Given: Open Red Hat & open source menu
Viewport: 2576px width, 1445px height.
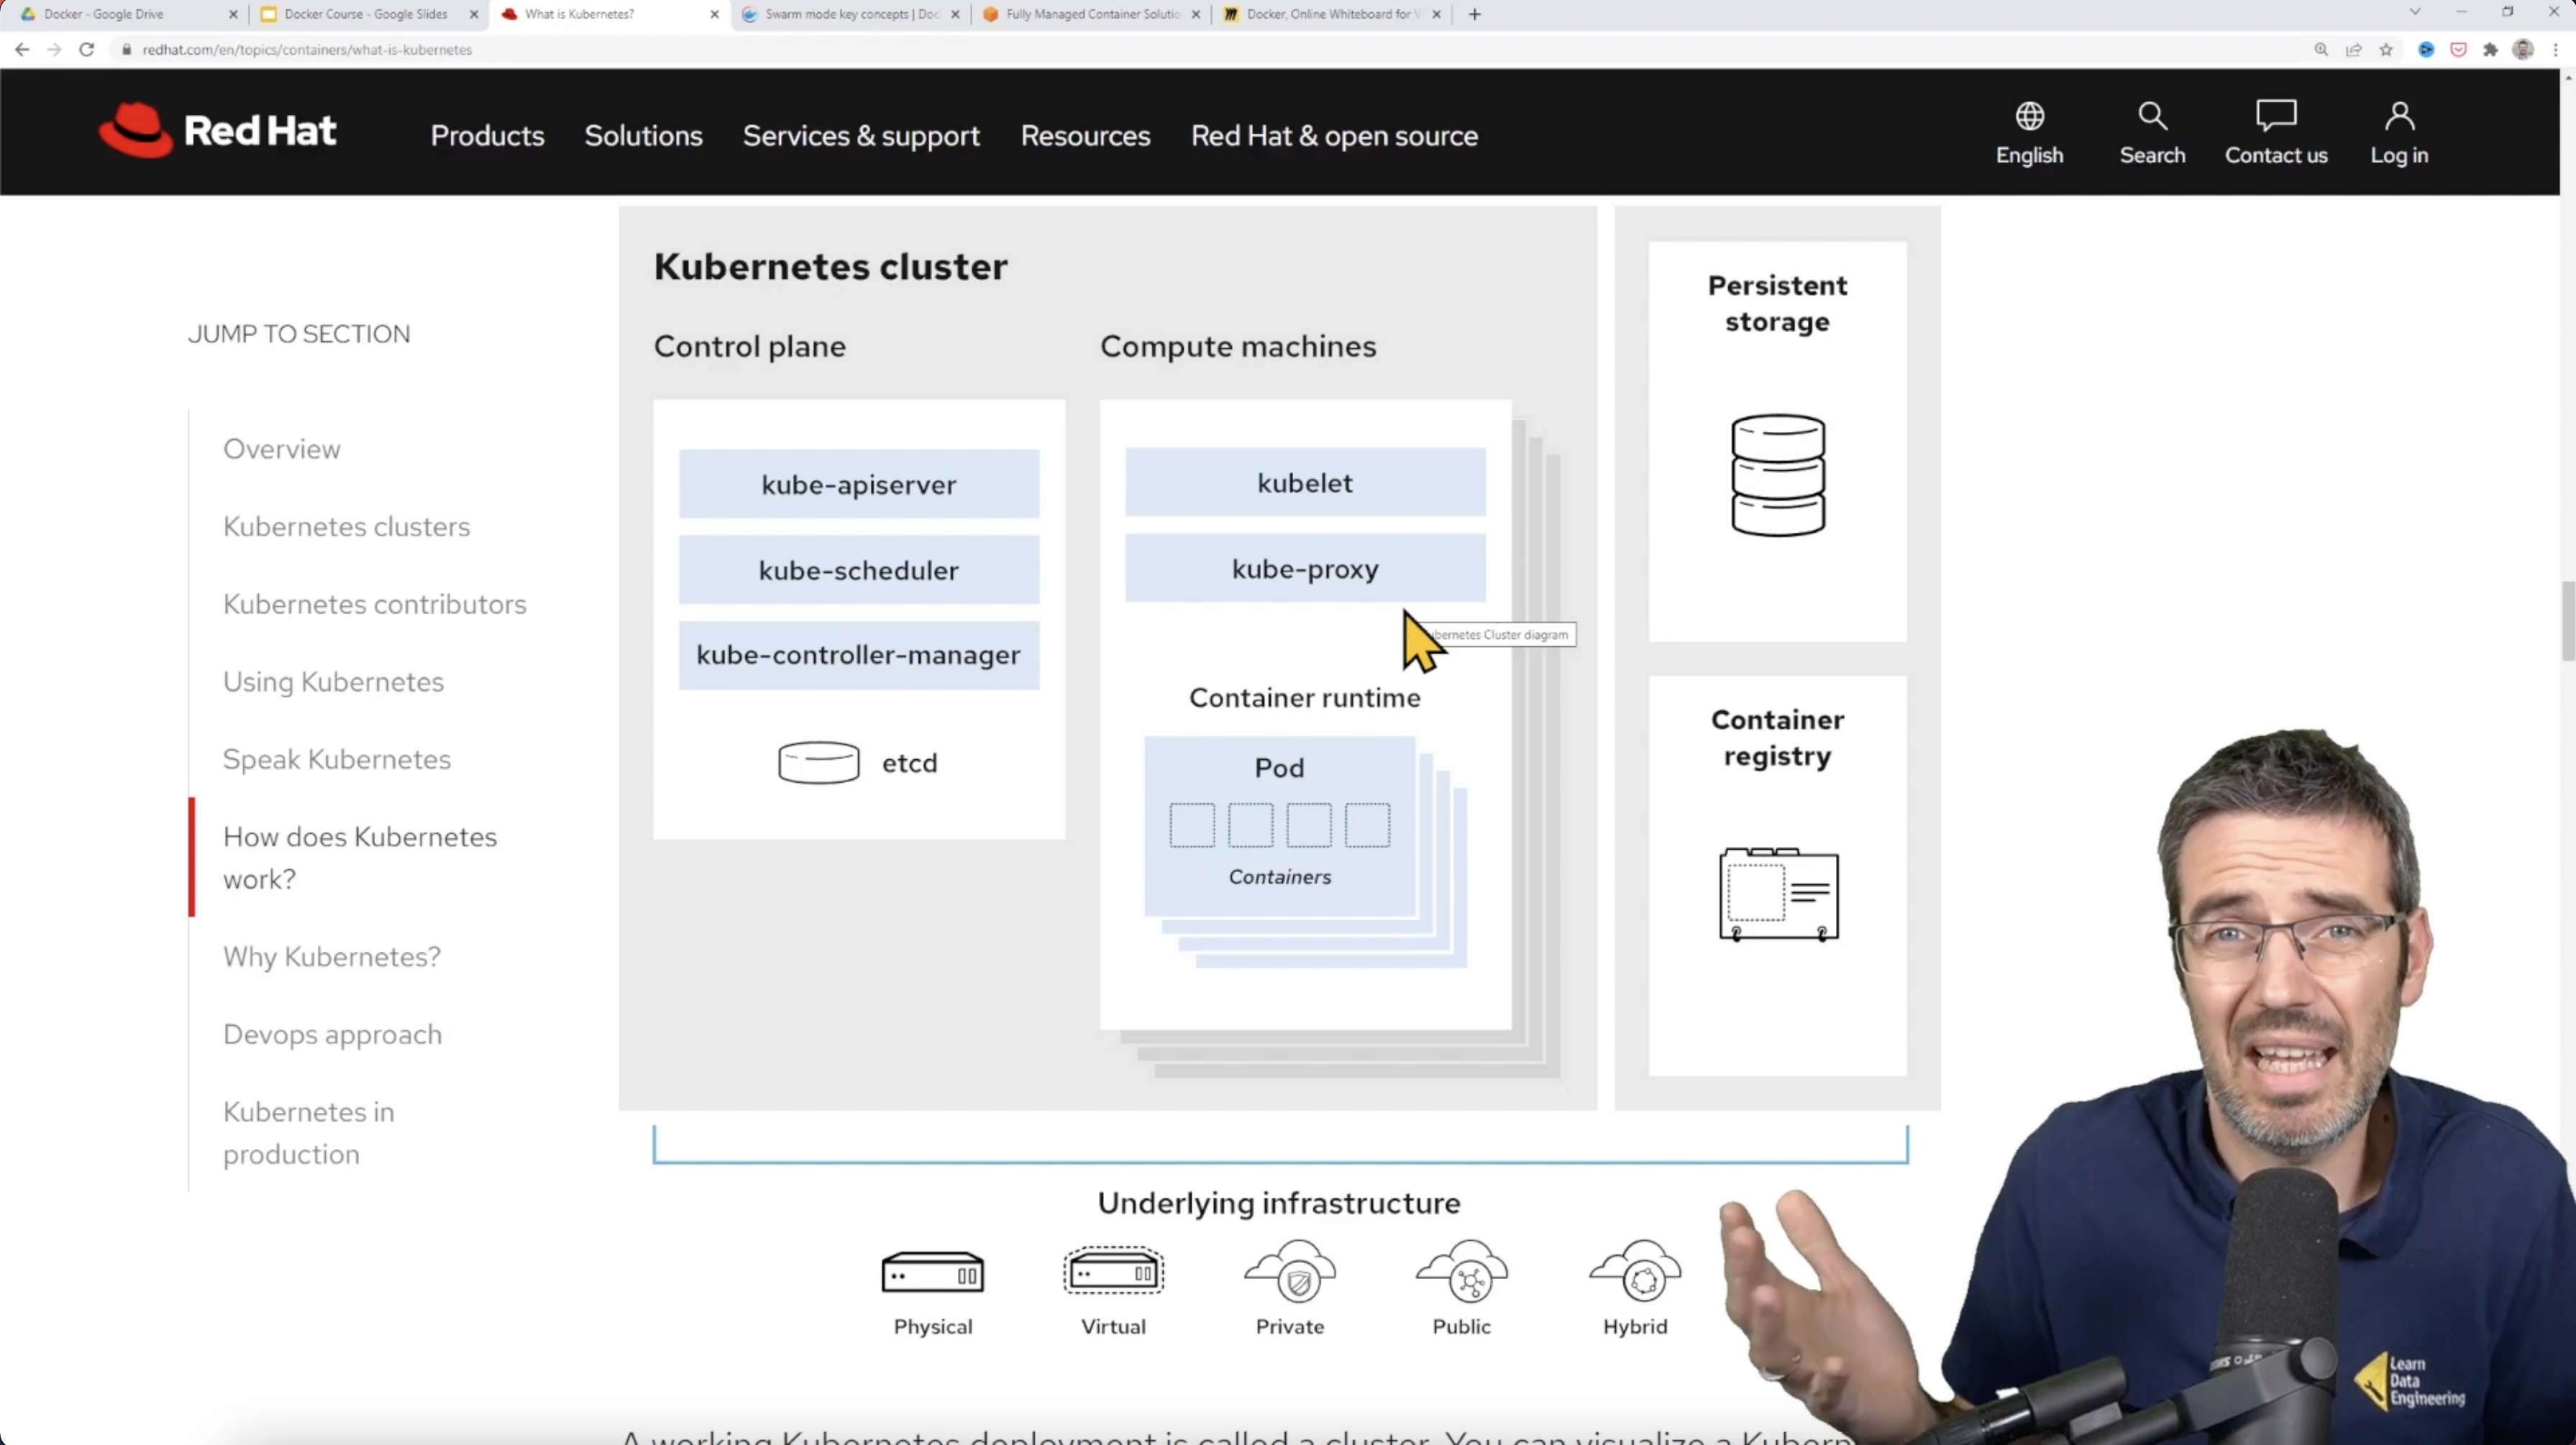Looking at the screenshot, I should [x=1334, y=135].
